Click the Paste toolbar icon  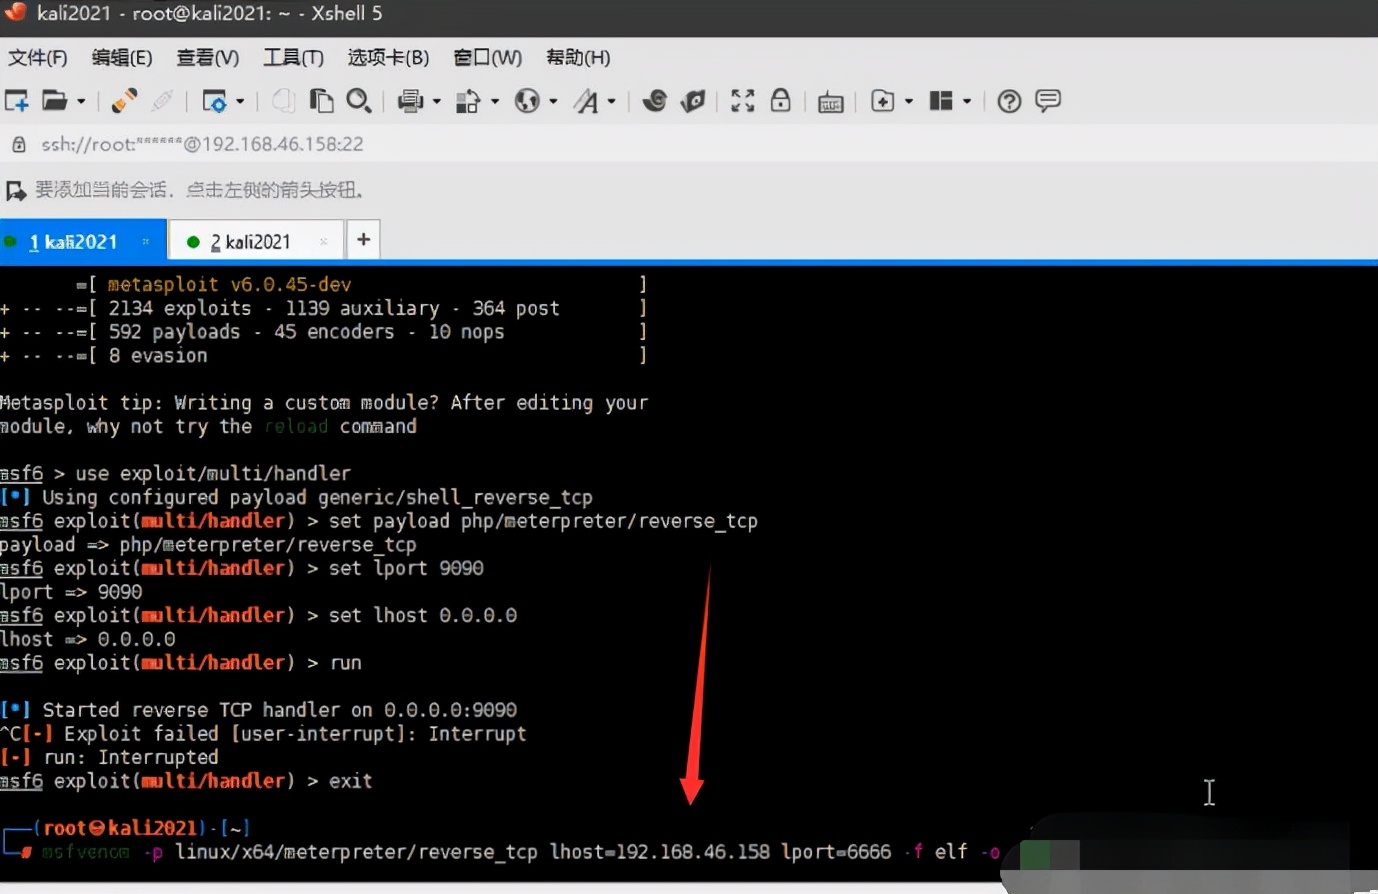(x=321, y=100)
